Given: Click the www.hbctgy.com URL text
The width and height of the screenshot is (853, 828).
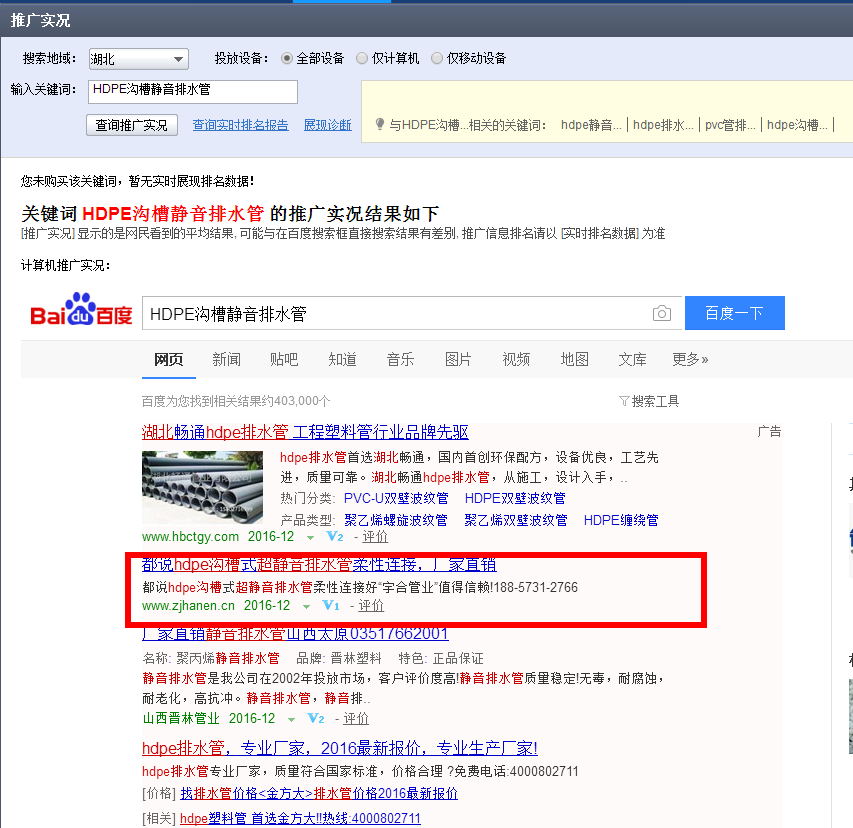Looking at the screenshot, I should pos(190,536).
